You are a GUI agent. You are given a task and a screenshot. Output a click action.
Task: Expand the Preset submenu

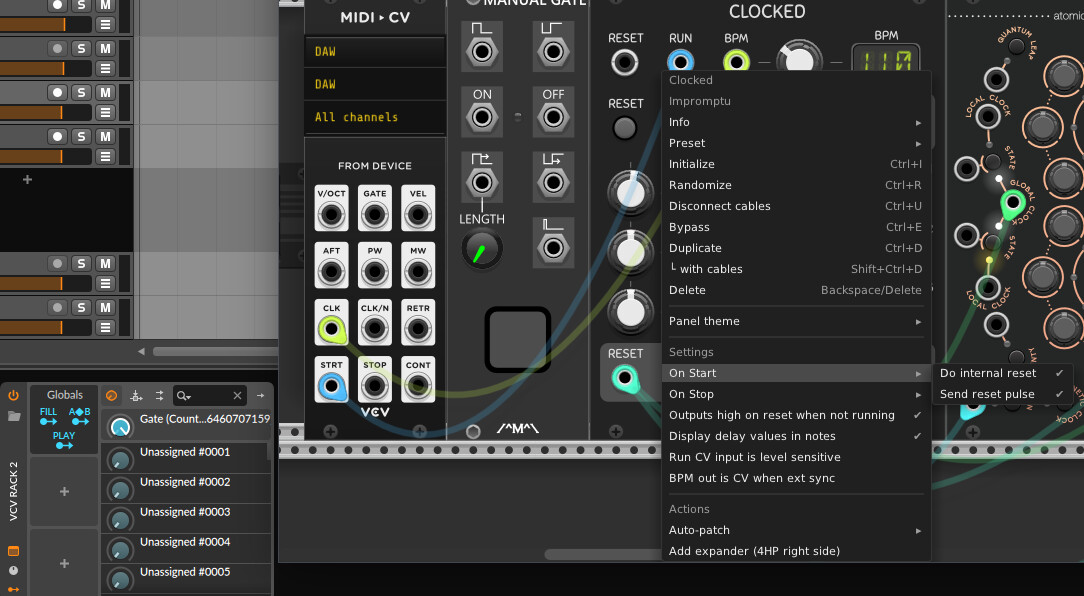[x=796, y=143]
